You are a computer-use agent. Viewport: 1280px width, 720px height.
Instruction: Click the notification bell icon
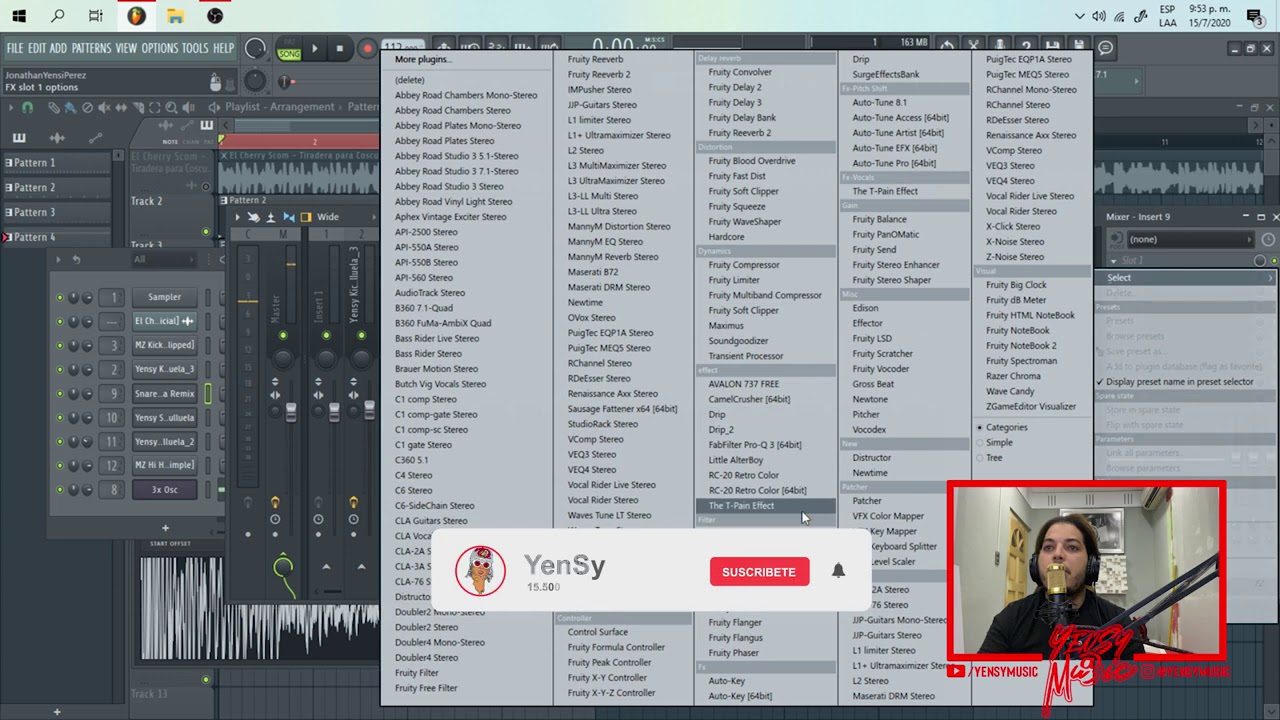pyautogui.click(x=838, y=570)
